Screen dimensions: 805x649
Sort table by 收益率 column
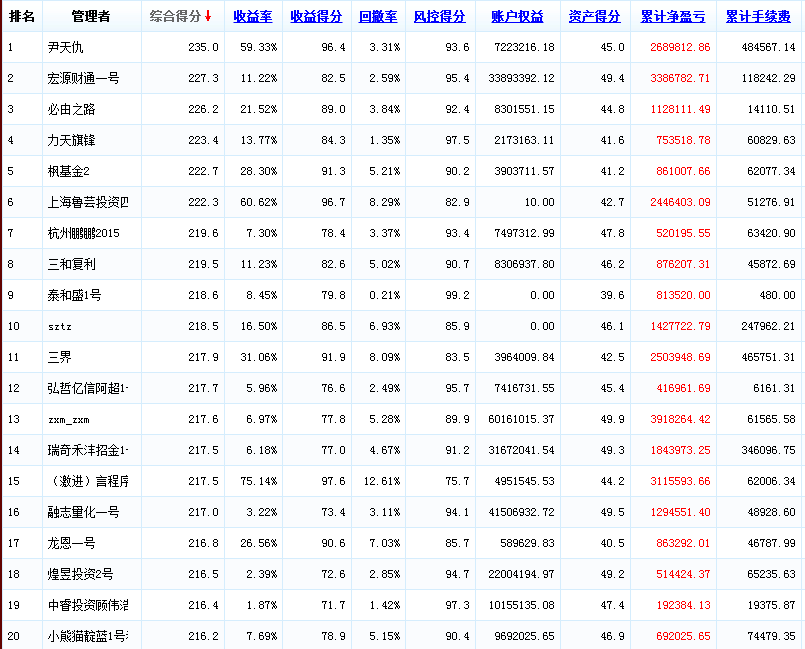253,16
